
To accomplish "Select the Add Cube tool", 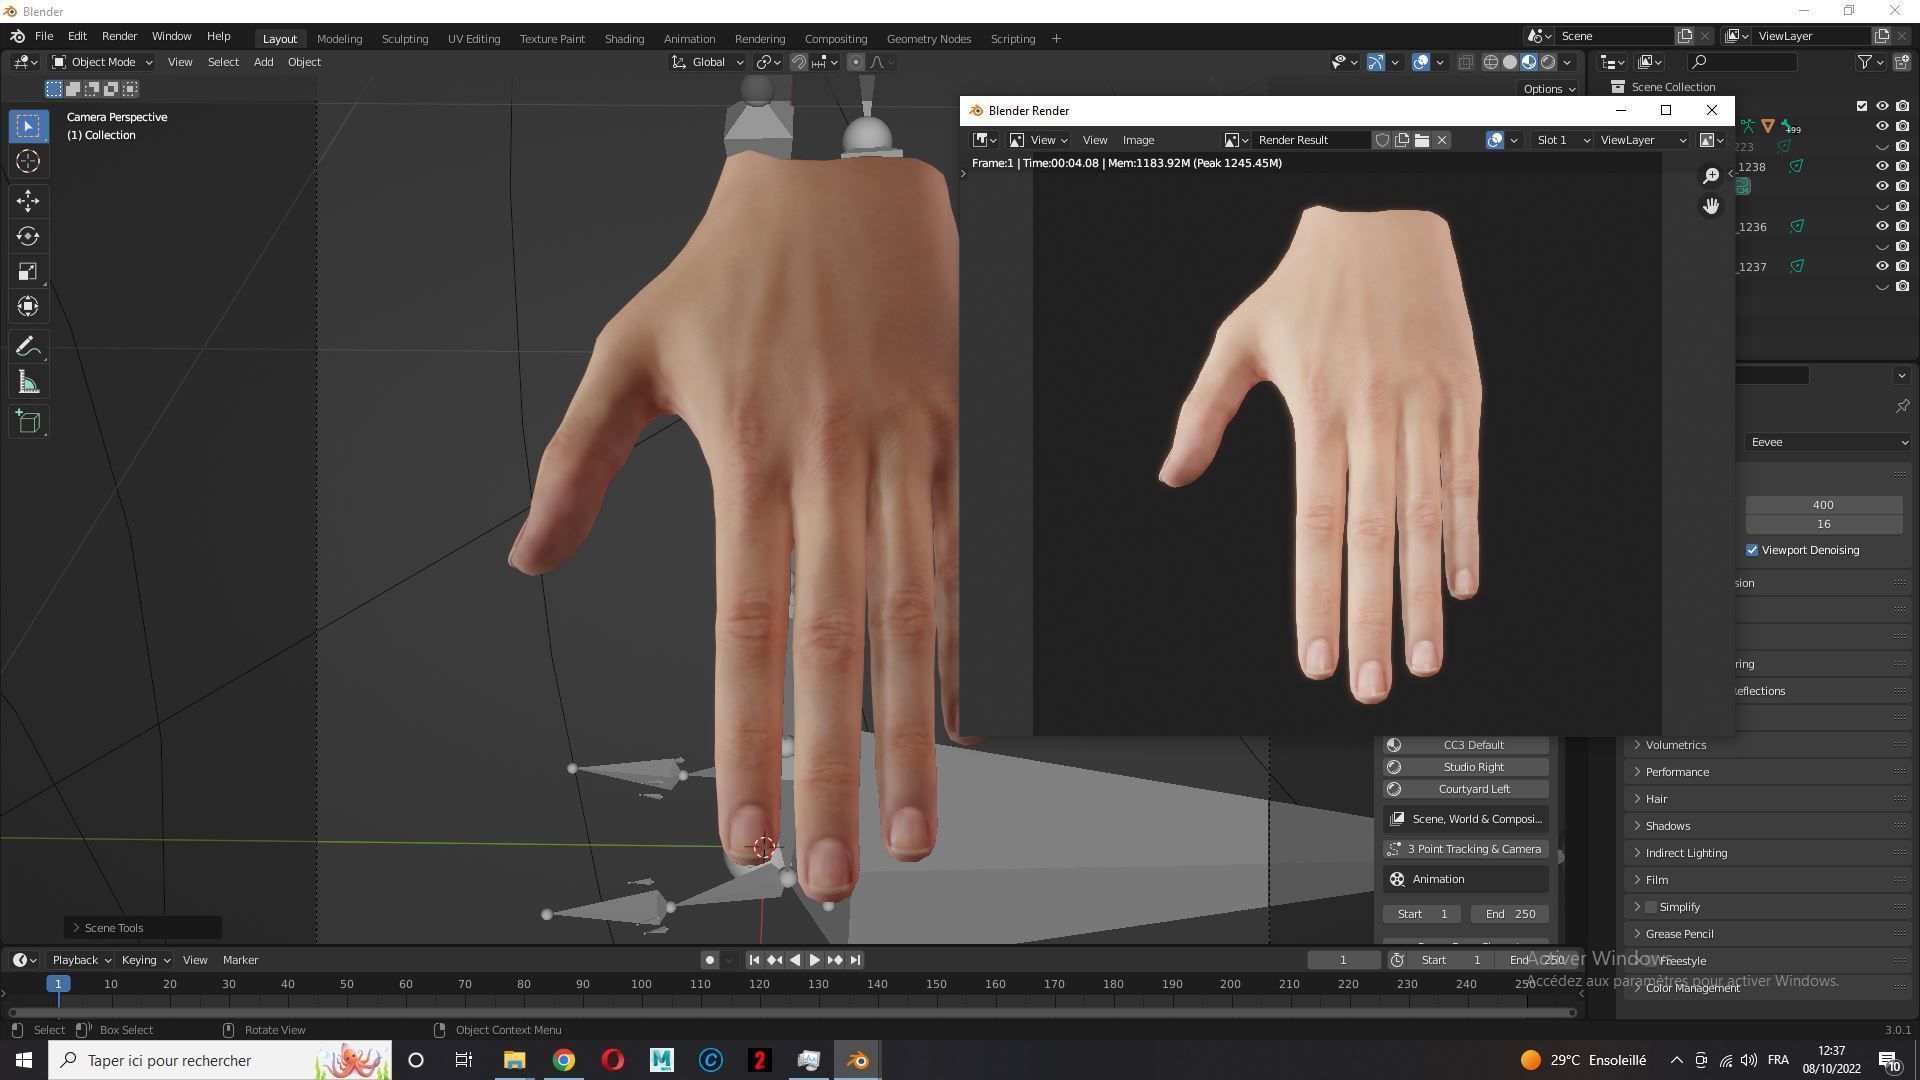I will point(28,421).
